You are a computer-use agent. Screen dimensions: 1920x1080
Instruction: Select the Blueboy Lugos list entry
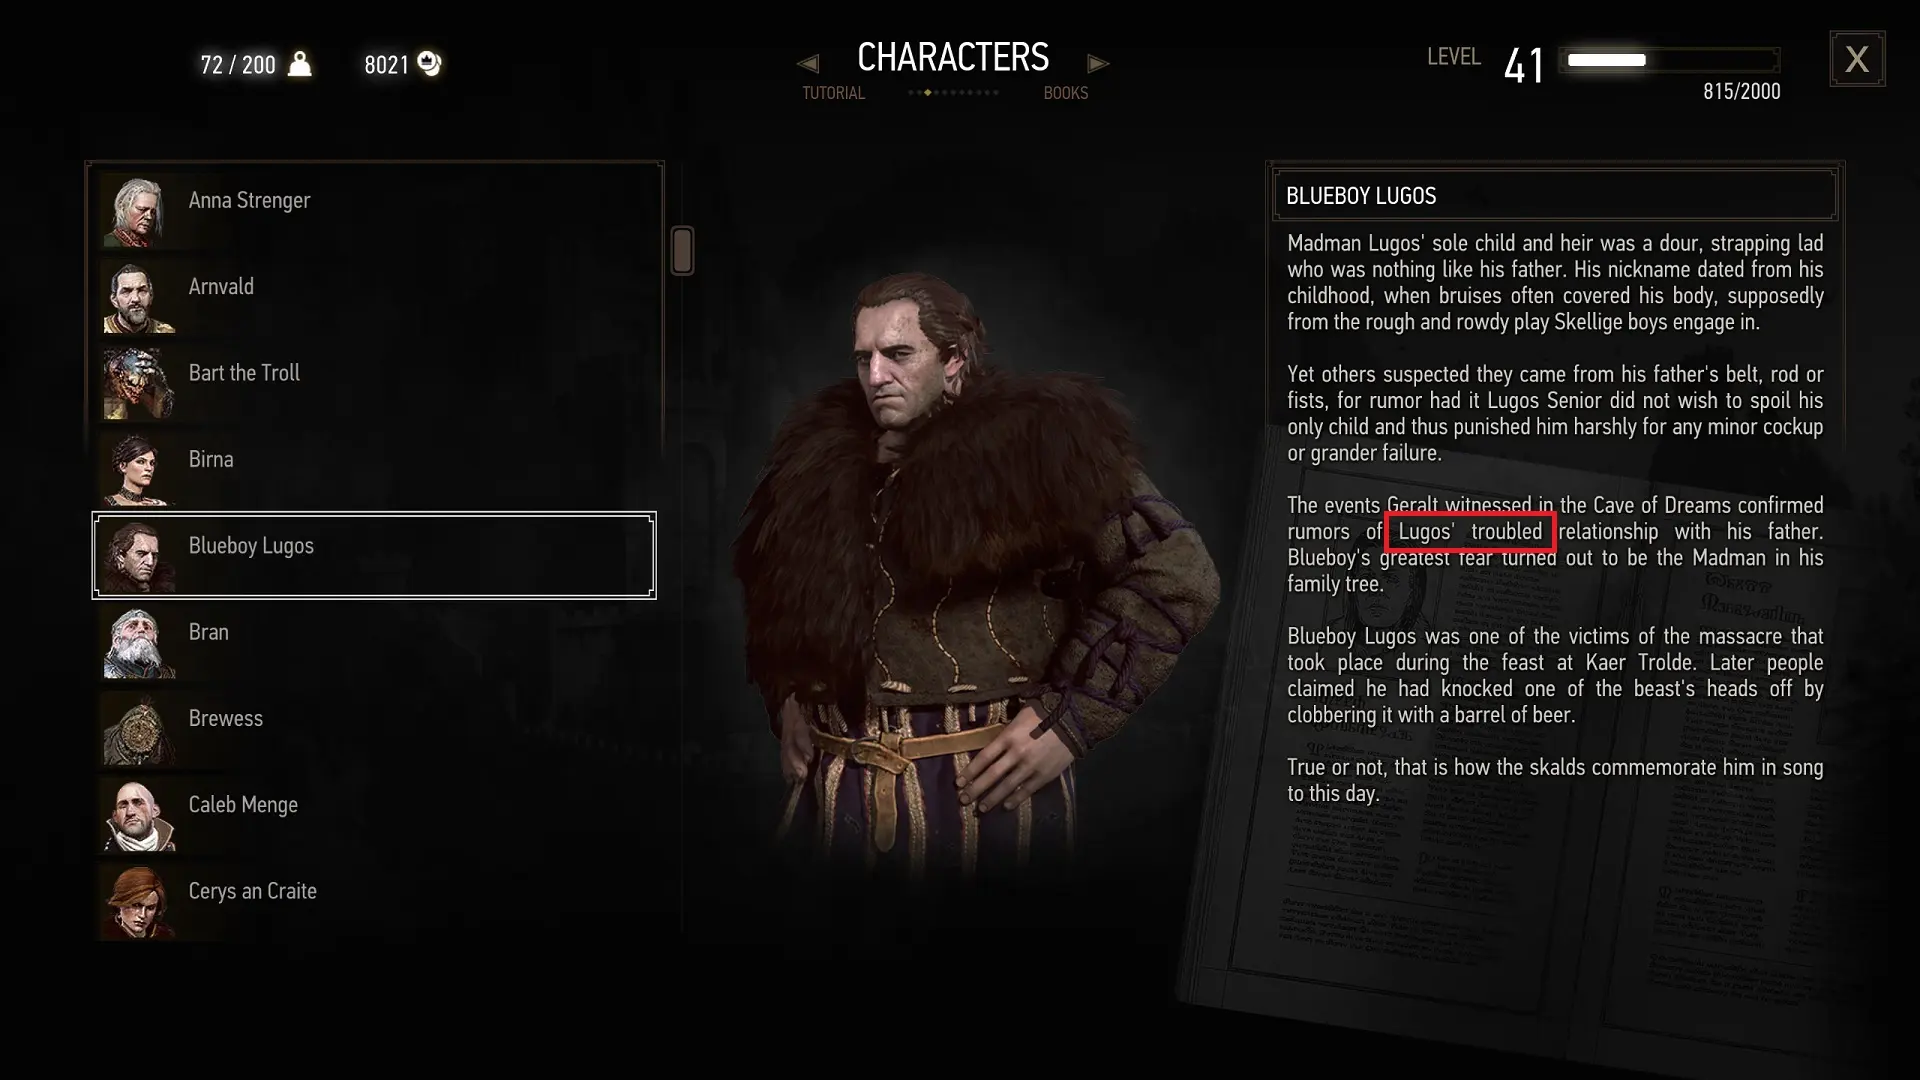click(374, 556)
